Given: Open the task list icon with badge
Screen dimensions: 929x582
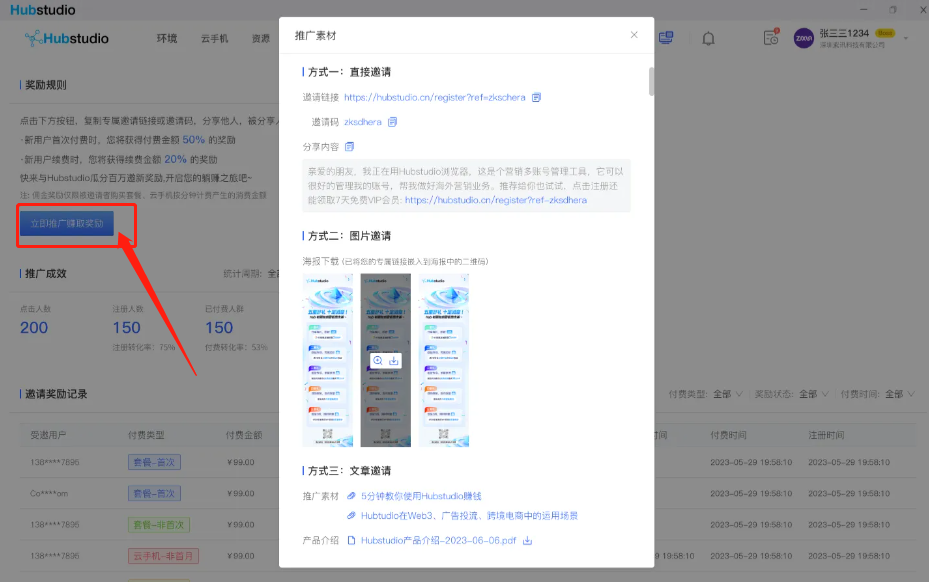Looking at the screenshot, I should (771, 37).
